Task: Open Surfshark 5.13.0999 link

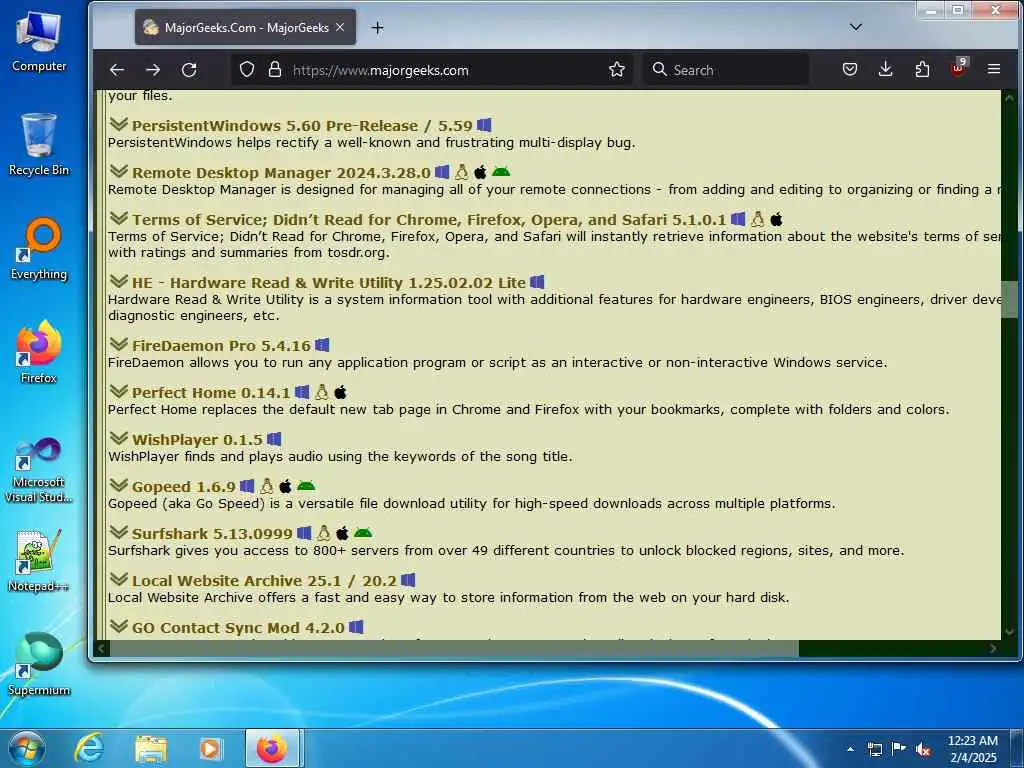Action: pos(212,534)
